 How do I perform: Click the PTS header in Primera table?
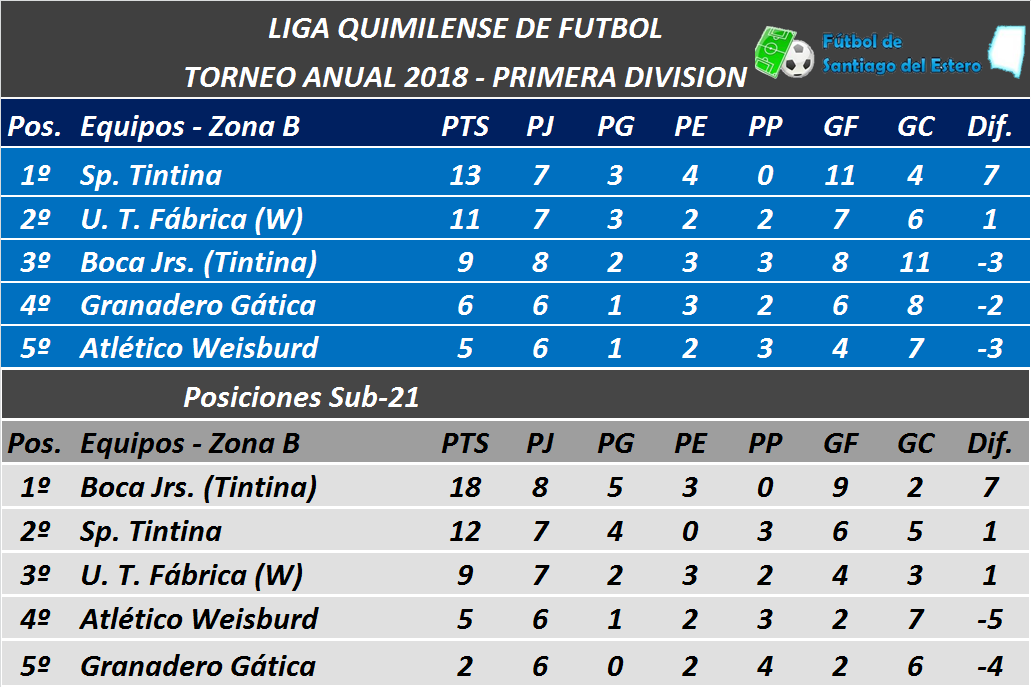click(x=465, y=126)
